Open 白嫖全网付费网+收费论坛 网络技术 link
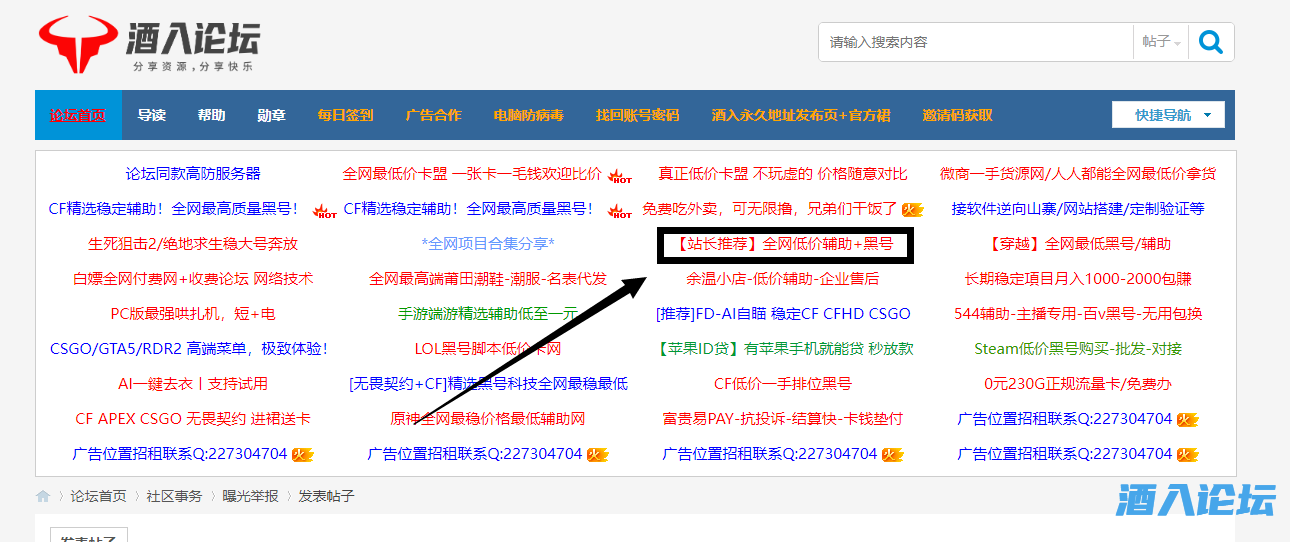The image size is (1290, 542). (x=193, y=278)
